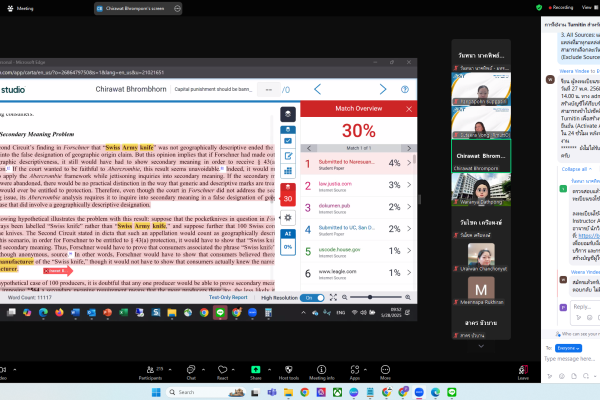Viewport: 600px width, 400px height.
Task: Open the QuickMarks checkmark tool
Action: (288, 141)
